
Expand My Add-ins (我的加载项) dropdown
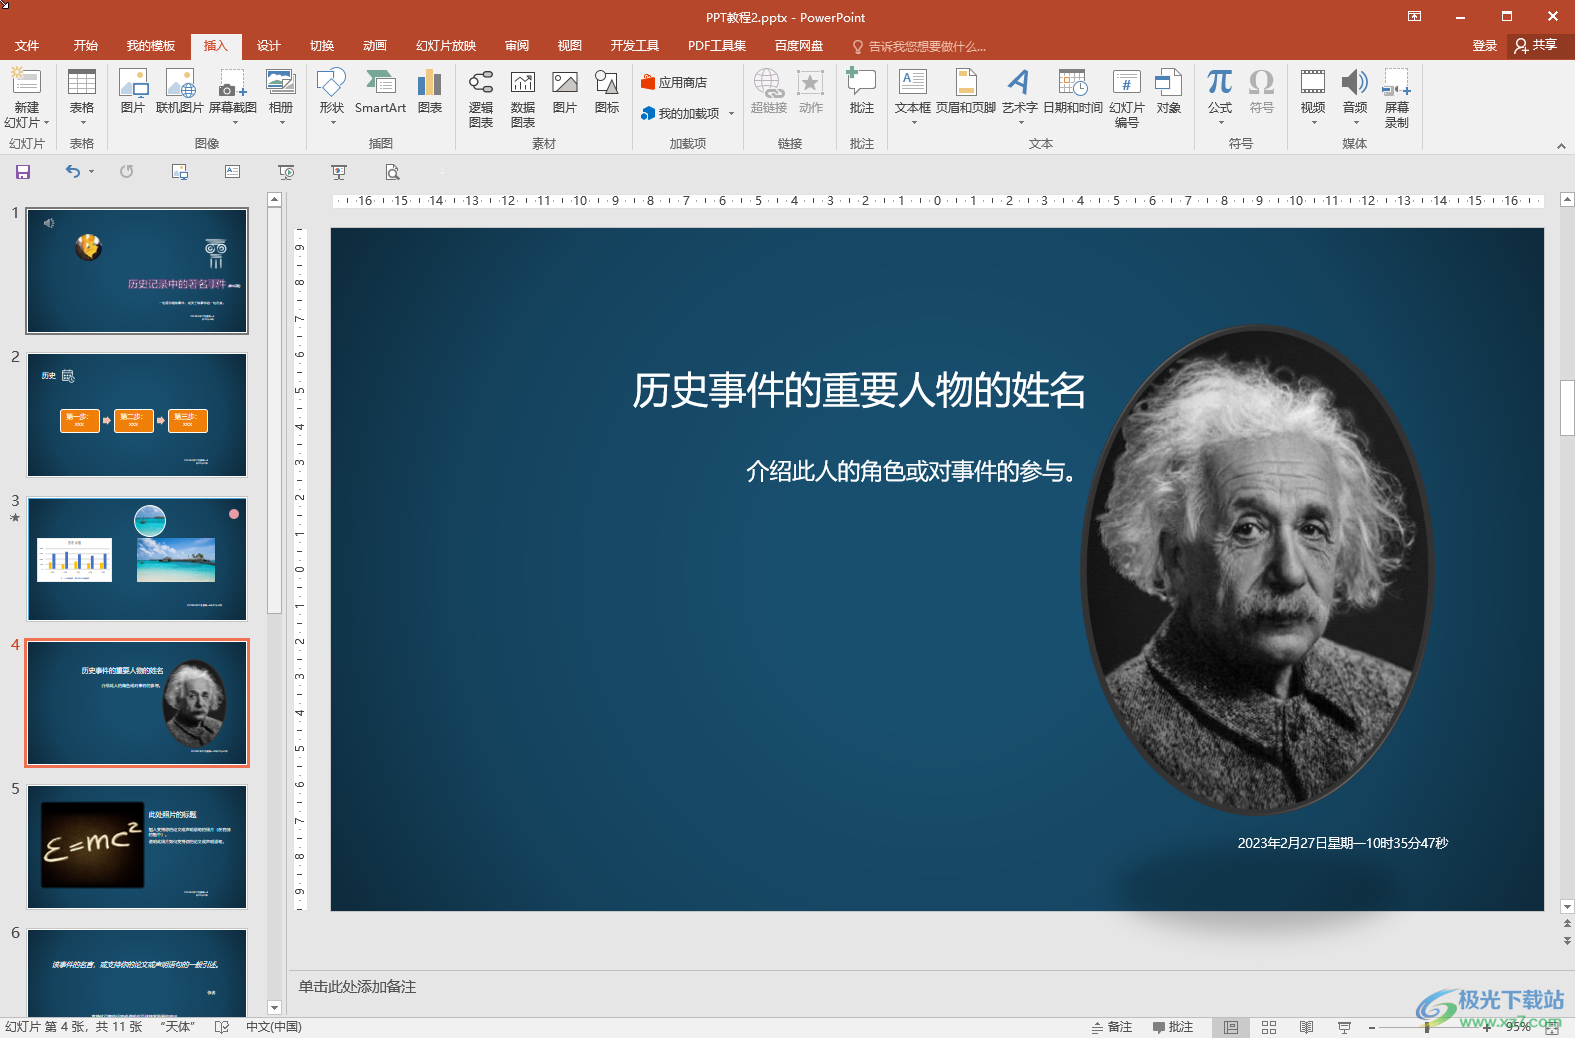click(x=732, y=114)
